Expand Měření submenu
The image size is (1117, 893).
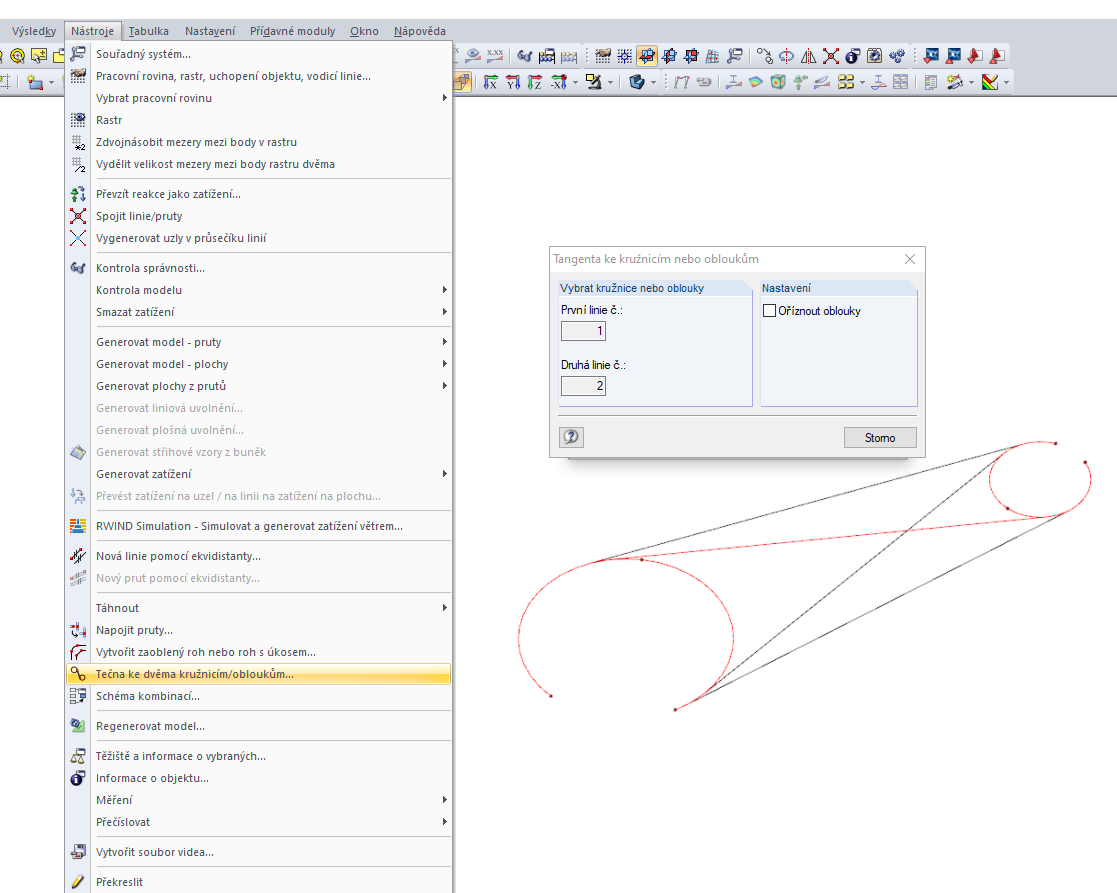(259, 800)
